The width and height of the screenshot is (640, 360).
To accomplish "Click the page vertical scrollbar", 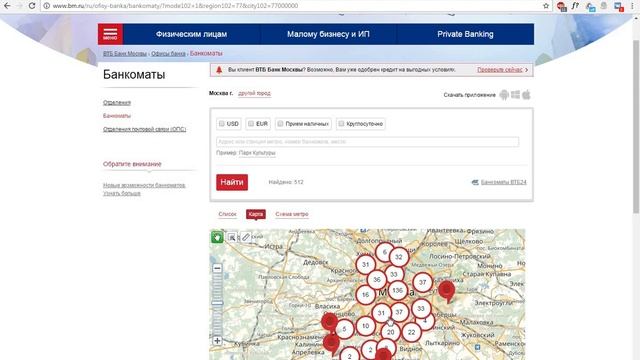I will 636,127.
